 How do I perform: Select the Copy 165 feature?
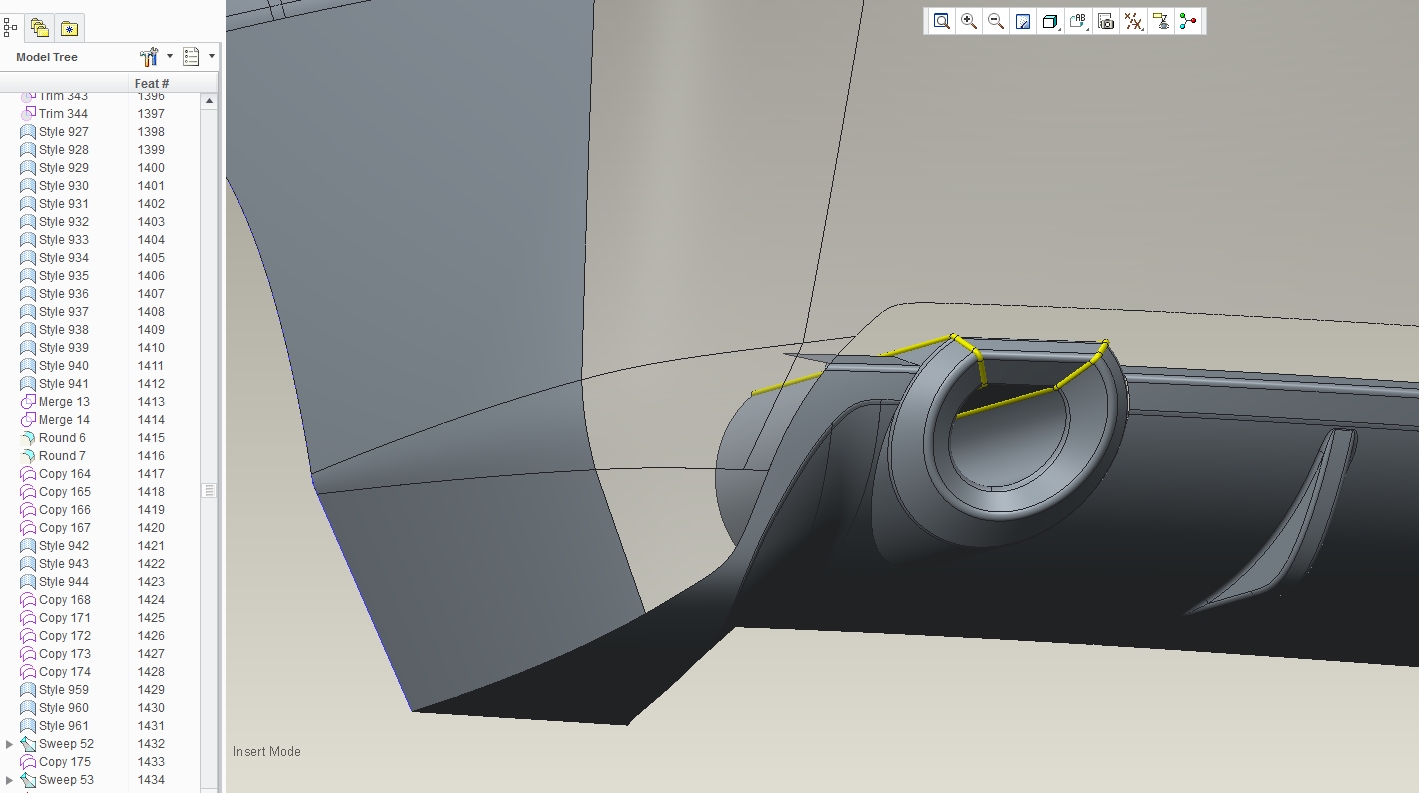tap(65, 492)
